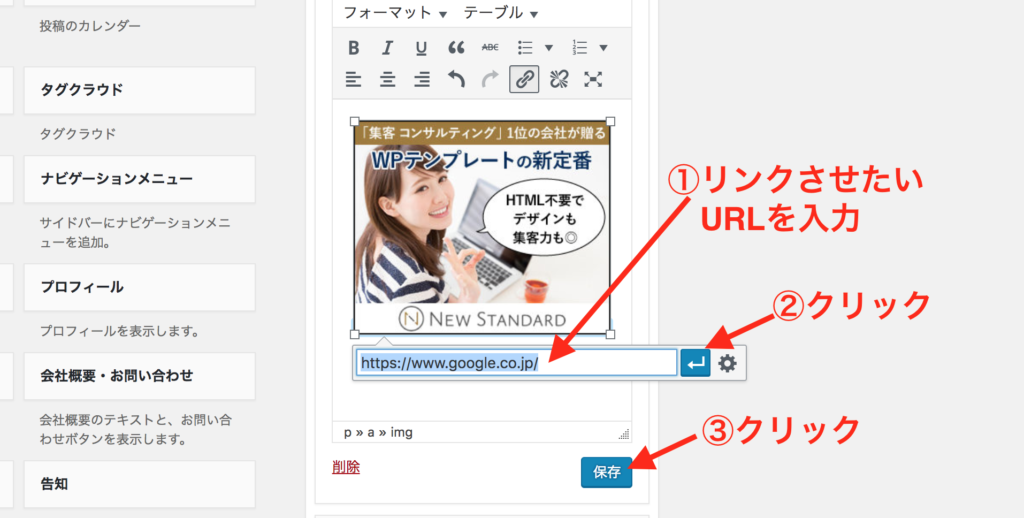Image resolution: width=1024 pixels, height=518 pixels.
Task: Undo the last edit
Action: pos(456,79)
